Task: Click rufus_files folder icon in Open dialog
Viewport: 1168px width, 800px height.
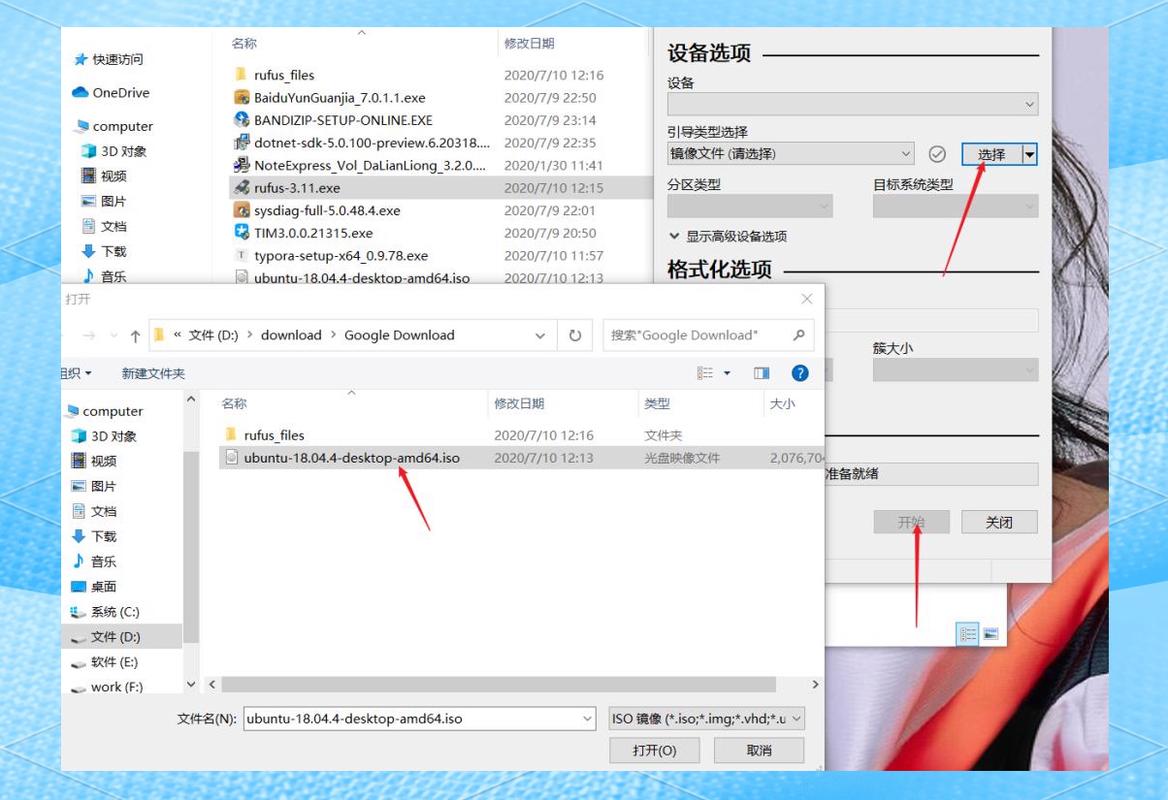Action: pyautogui.click(x=231, y=434)
